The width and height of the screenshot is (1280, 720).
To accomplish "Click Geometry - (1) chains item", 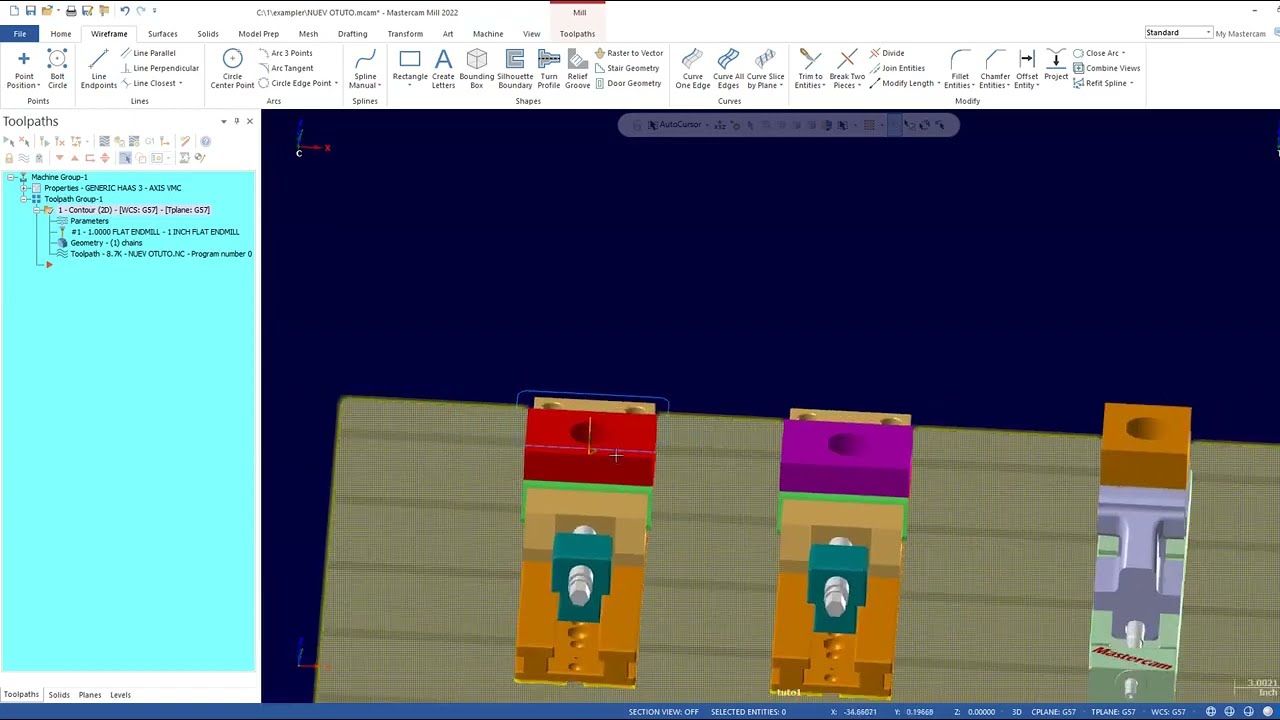I will pos(106,243).
